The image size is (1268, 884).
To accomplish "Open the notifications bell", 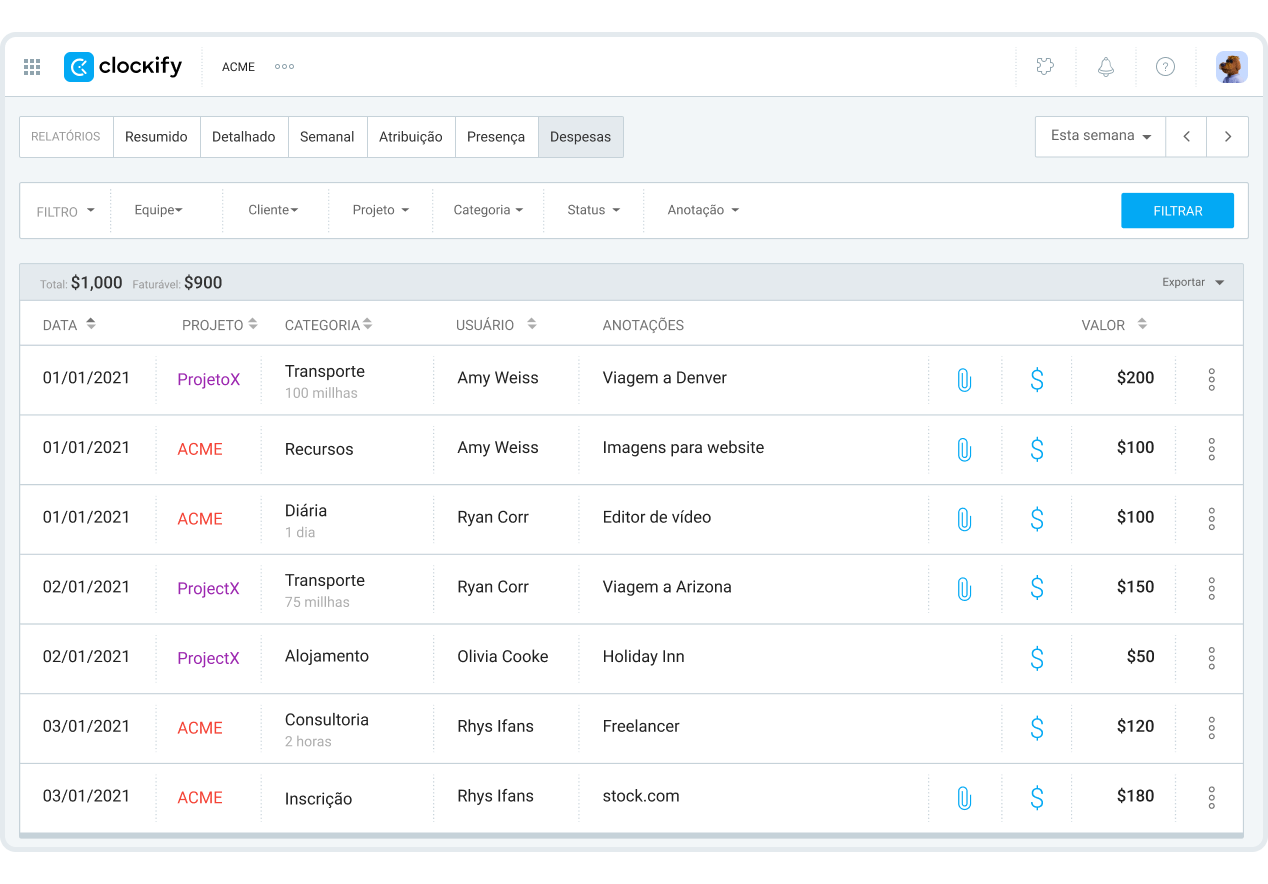I will [x=1105, y=67].
